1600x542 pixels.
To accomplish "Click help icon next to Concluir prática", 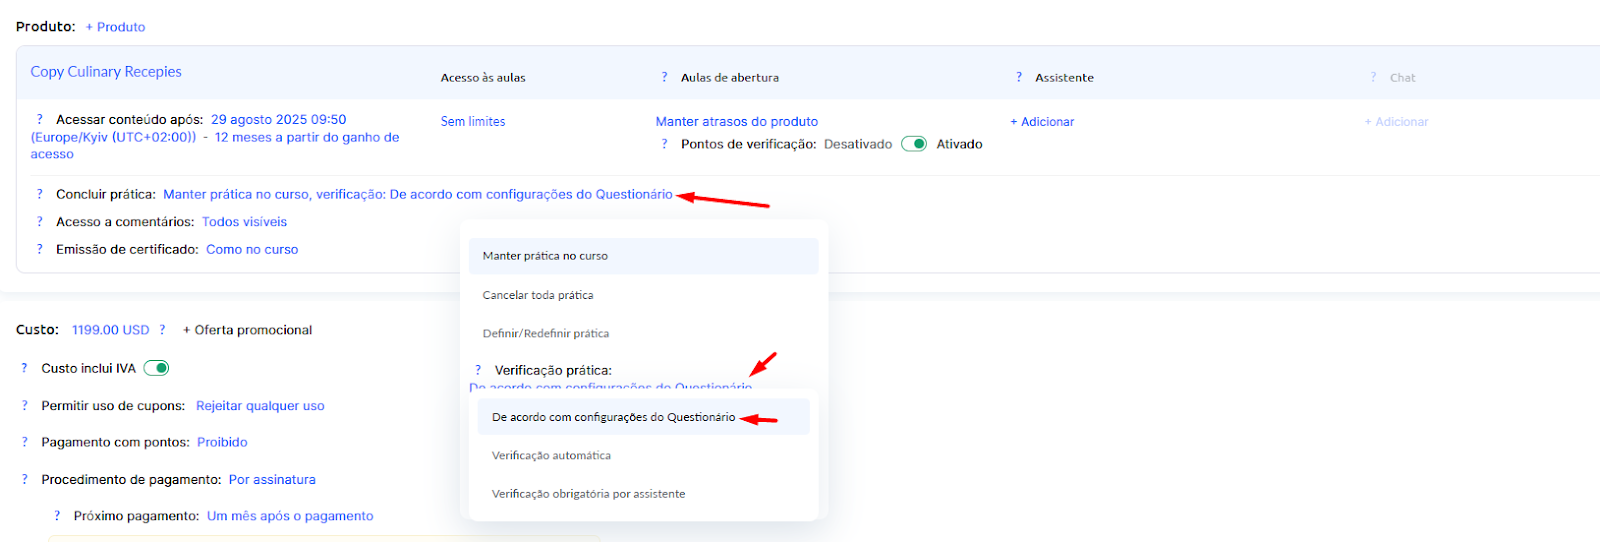I will [40, 194].
